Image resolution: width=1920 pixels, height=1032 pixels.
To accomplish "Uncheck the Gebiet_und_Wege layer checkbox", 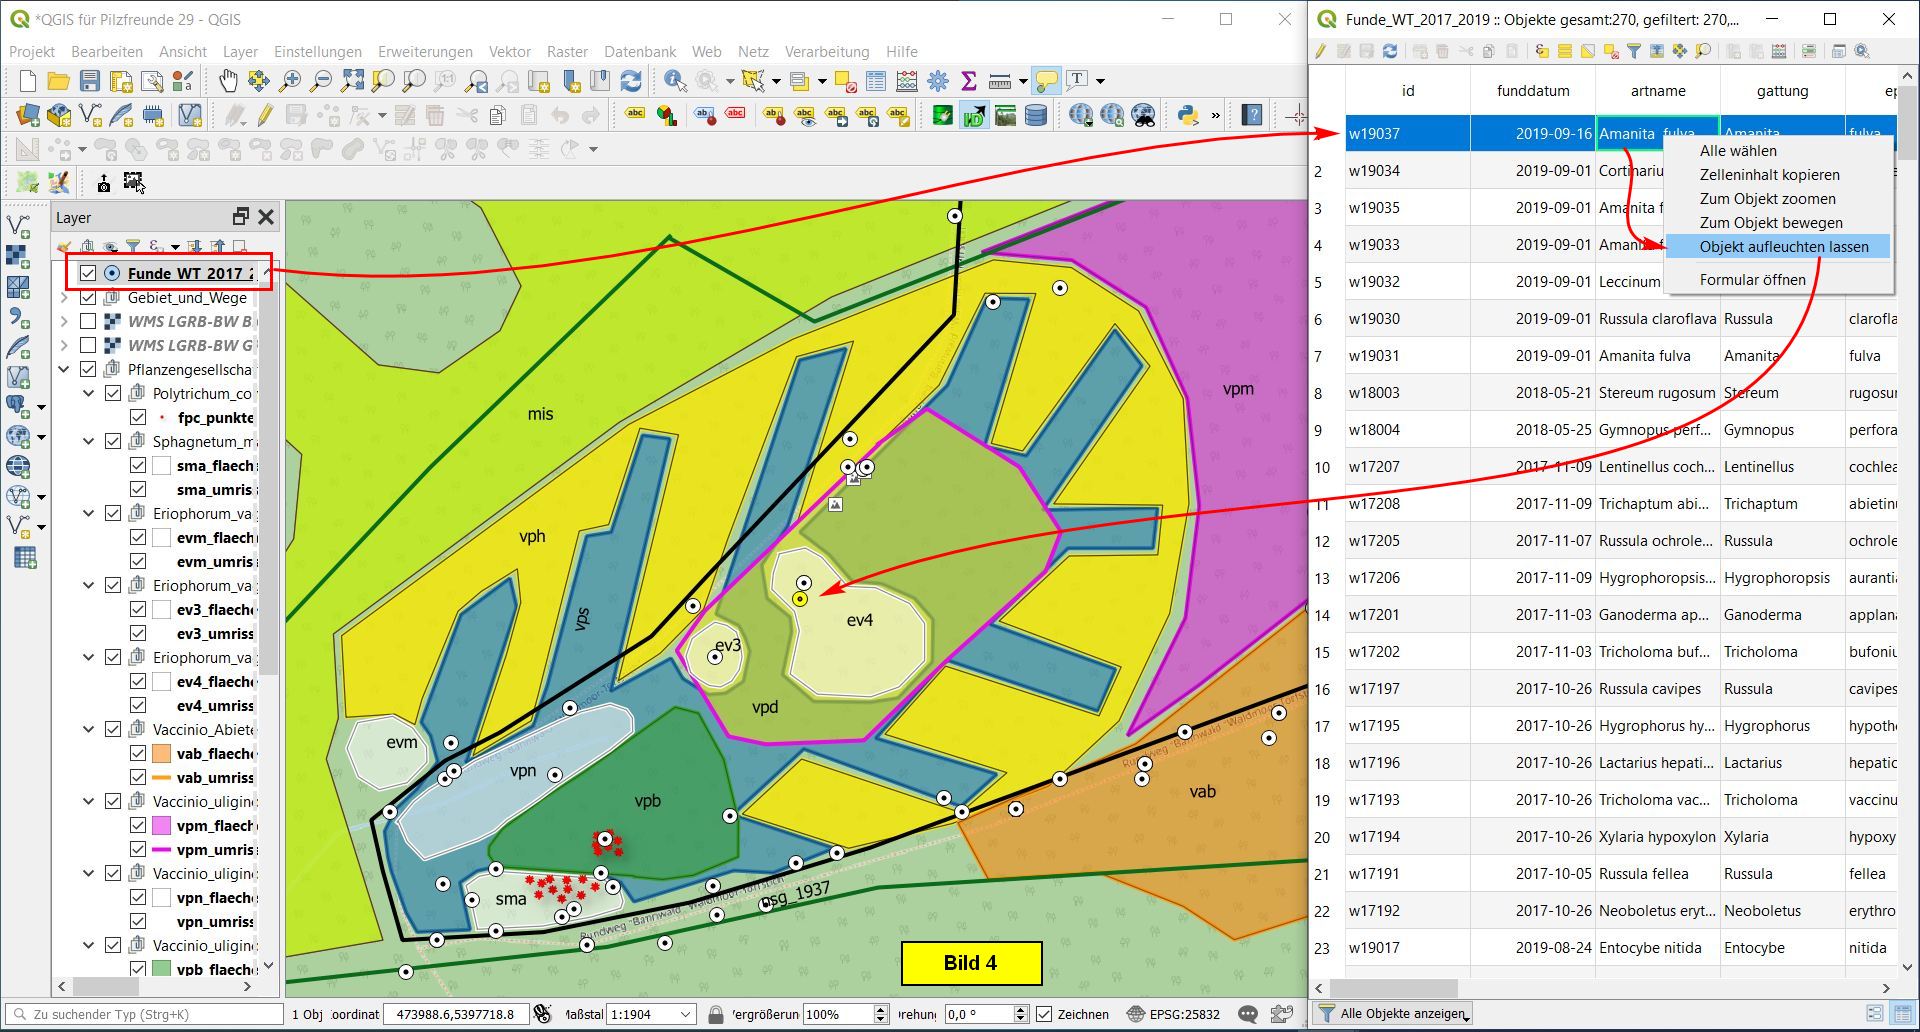I will pyautogui.click(x=88, y=297).
